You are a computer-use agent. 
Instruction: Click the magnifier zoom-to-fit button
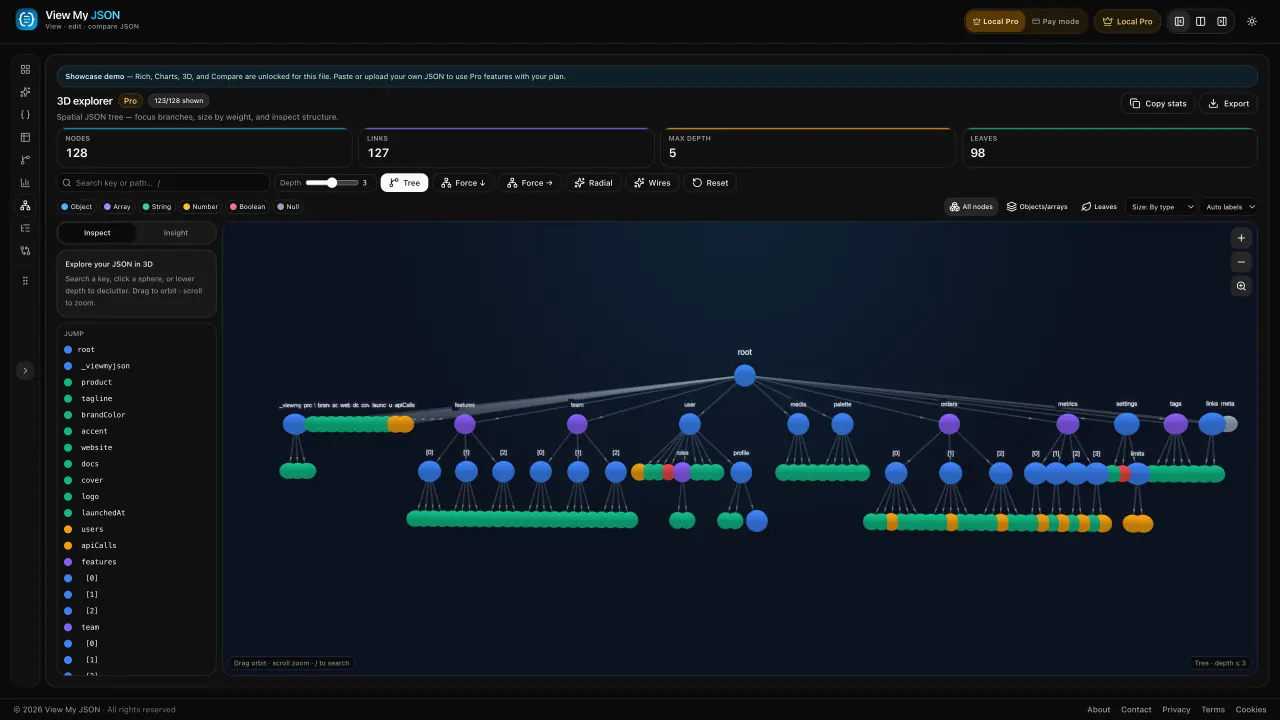pyautogui.click(x=1241, y=286)
